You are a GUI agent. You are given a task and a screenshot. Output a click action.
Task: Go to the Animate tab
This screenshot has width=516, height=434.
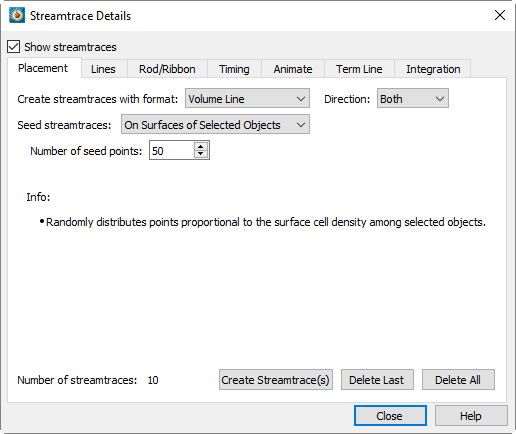coord(293,69)
